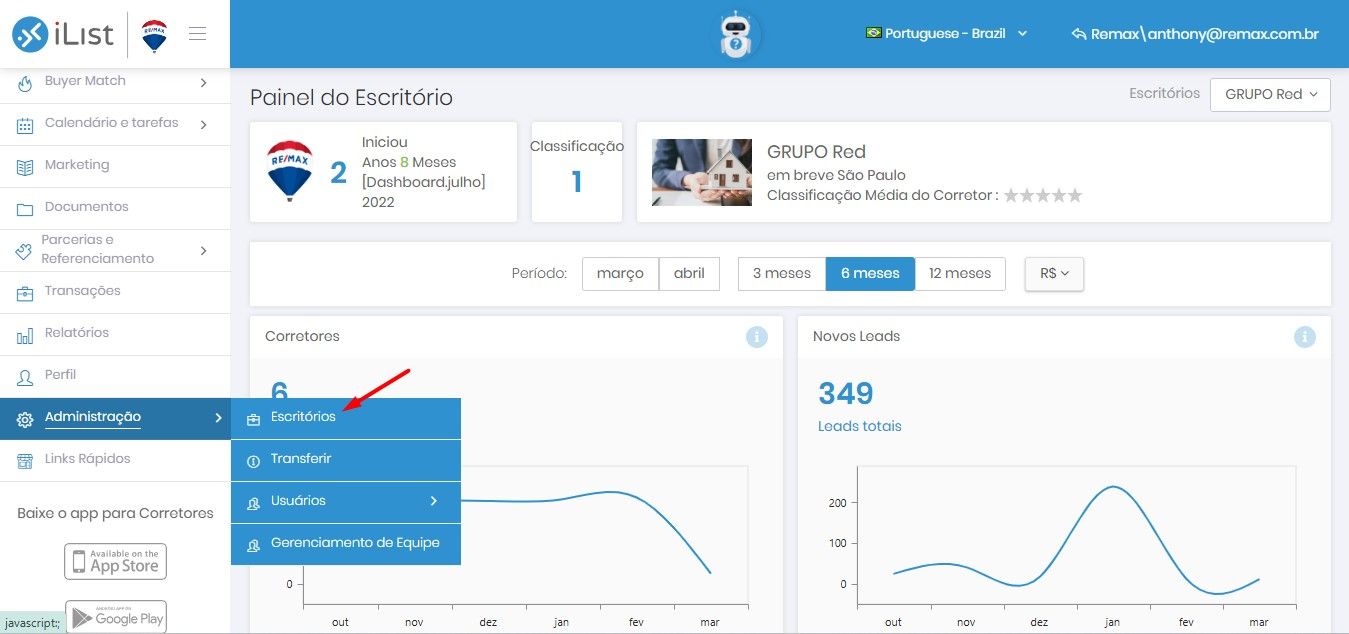Click the Painel do Escritório heading
Screen dimensions: 1349x634
tap(351, 97)
